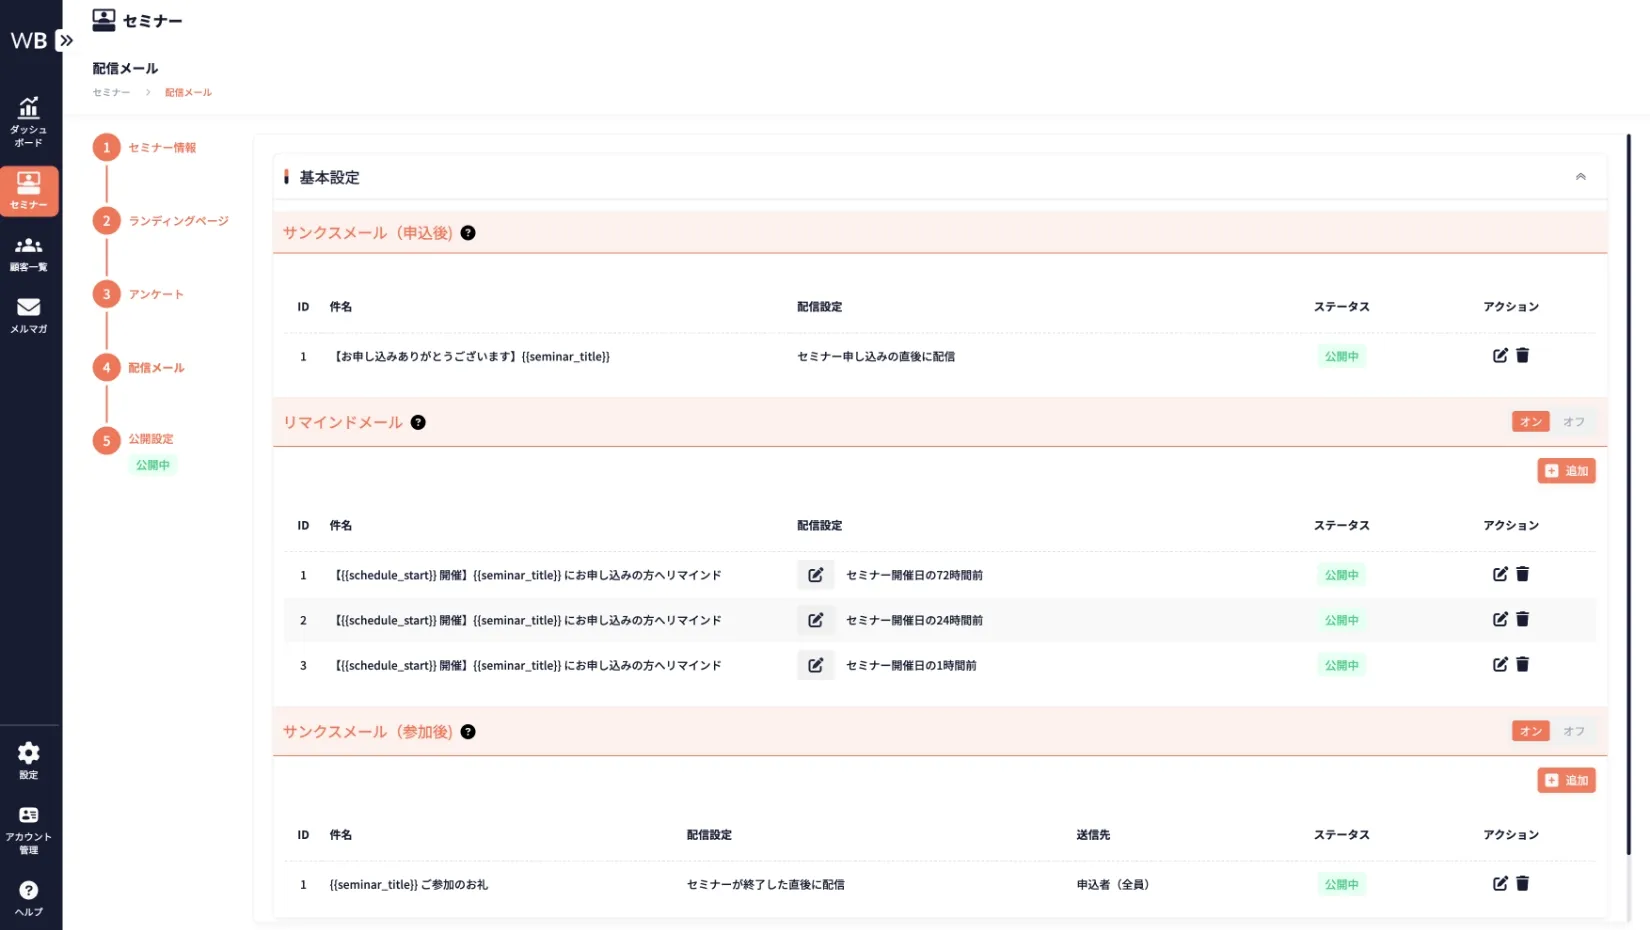Open the セミナー sidebar item
1650x930 pixels.
pyautogui.click(x=29, y=190)
